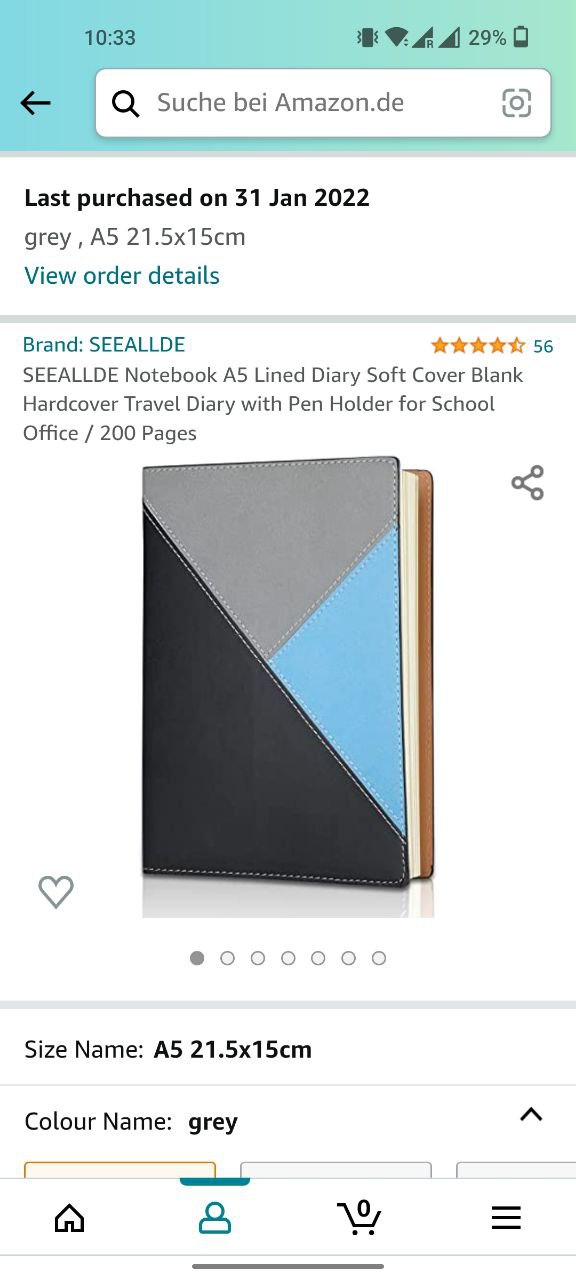Jump to fourth product image dot

pos(288,958)
